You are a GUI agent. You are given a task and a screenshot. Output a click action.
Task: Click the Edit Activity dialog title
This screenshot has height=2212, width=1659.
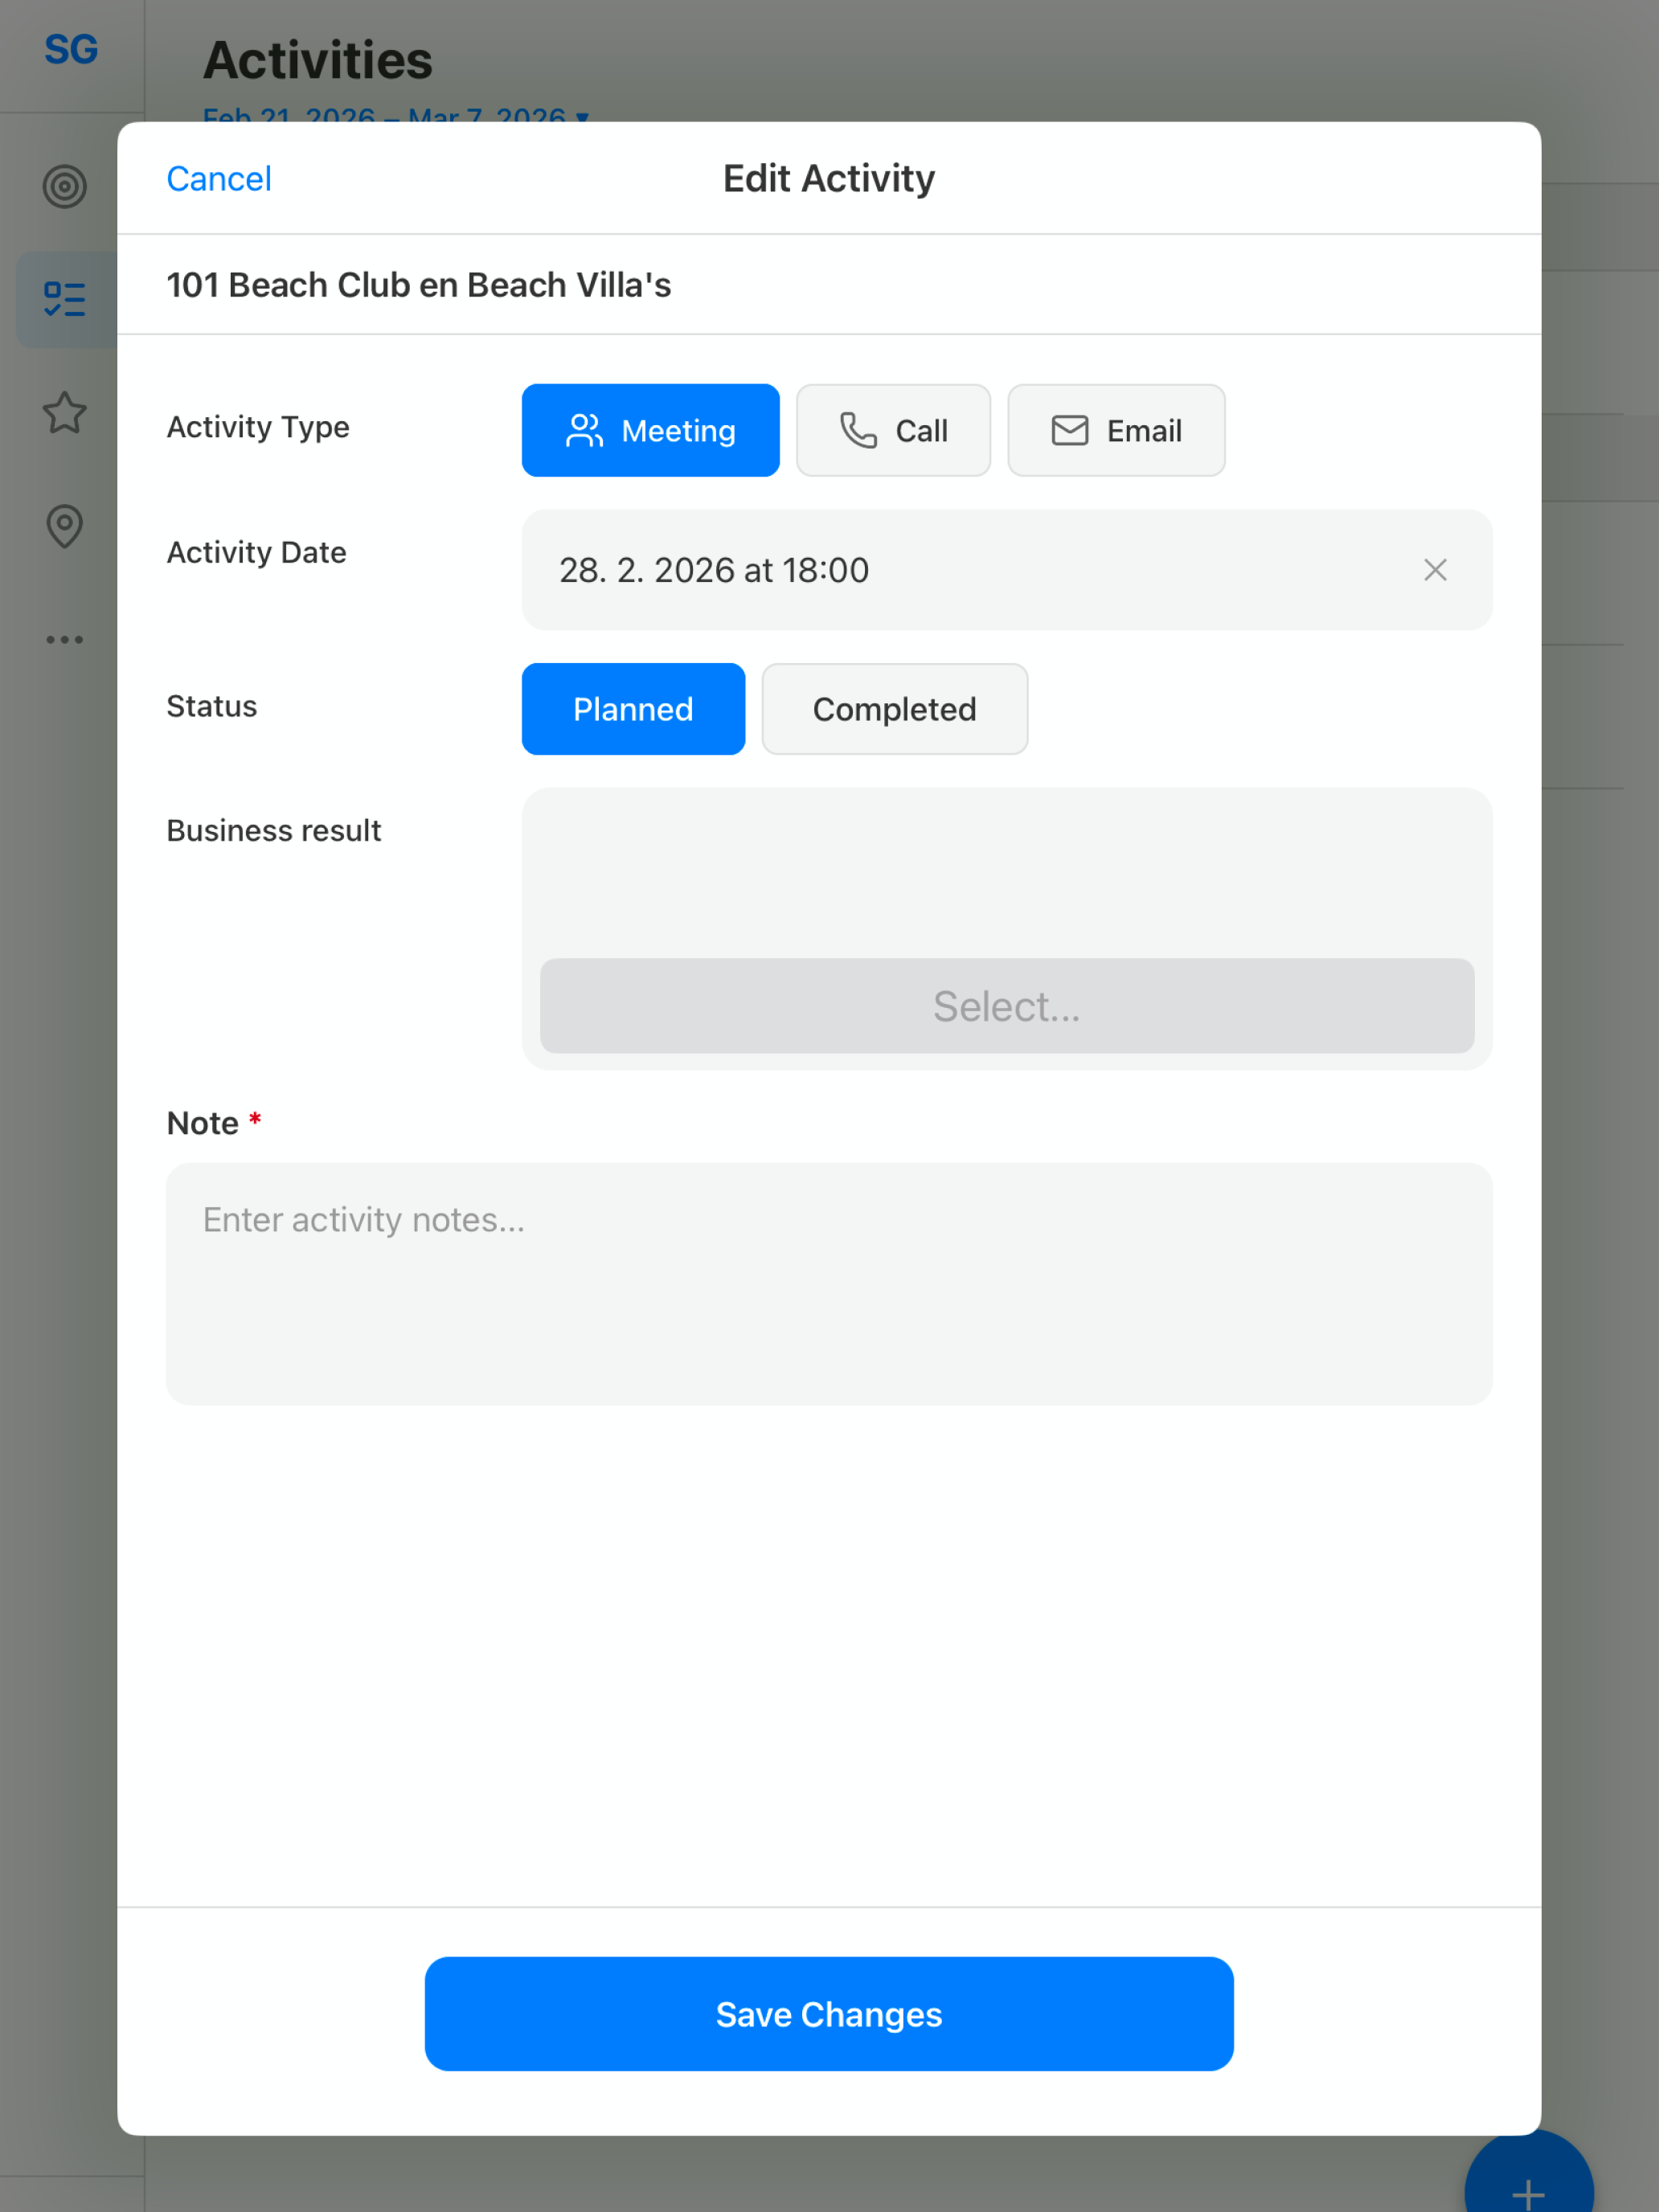point(829,178)
